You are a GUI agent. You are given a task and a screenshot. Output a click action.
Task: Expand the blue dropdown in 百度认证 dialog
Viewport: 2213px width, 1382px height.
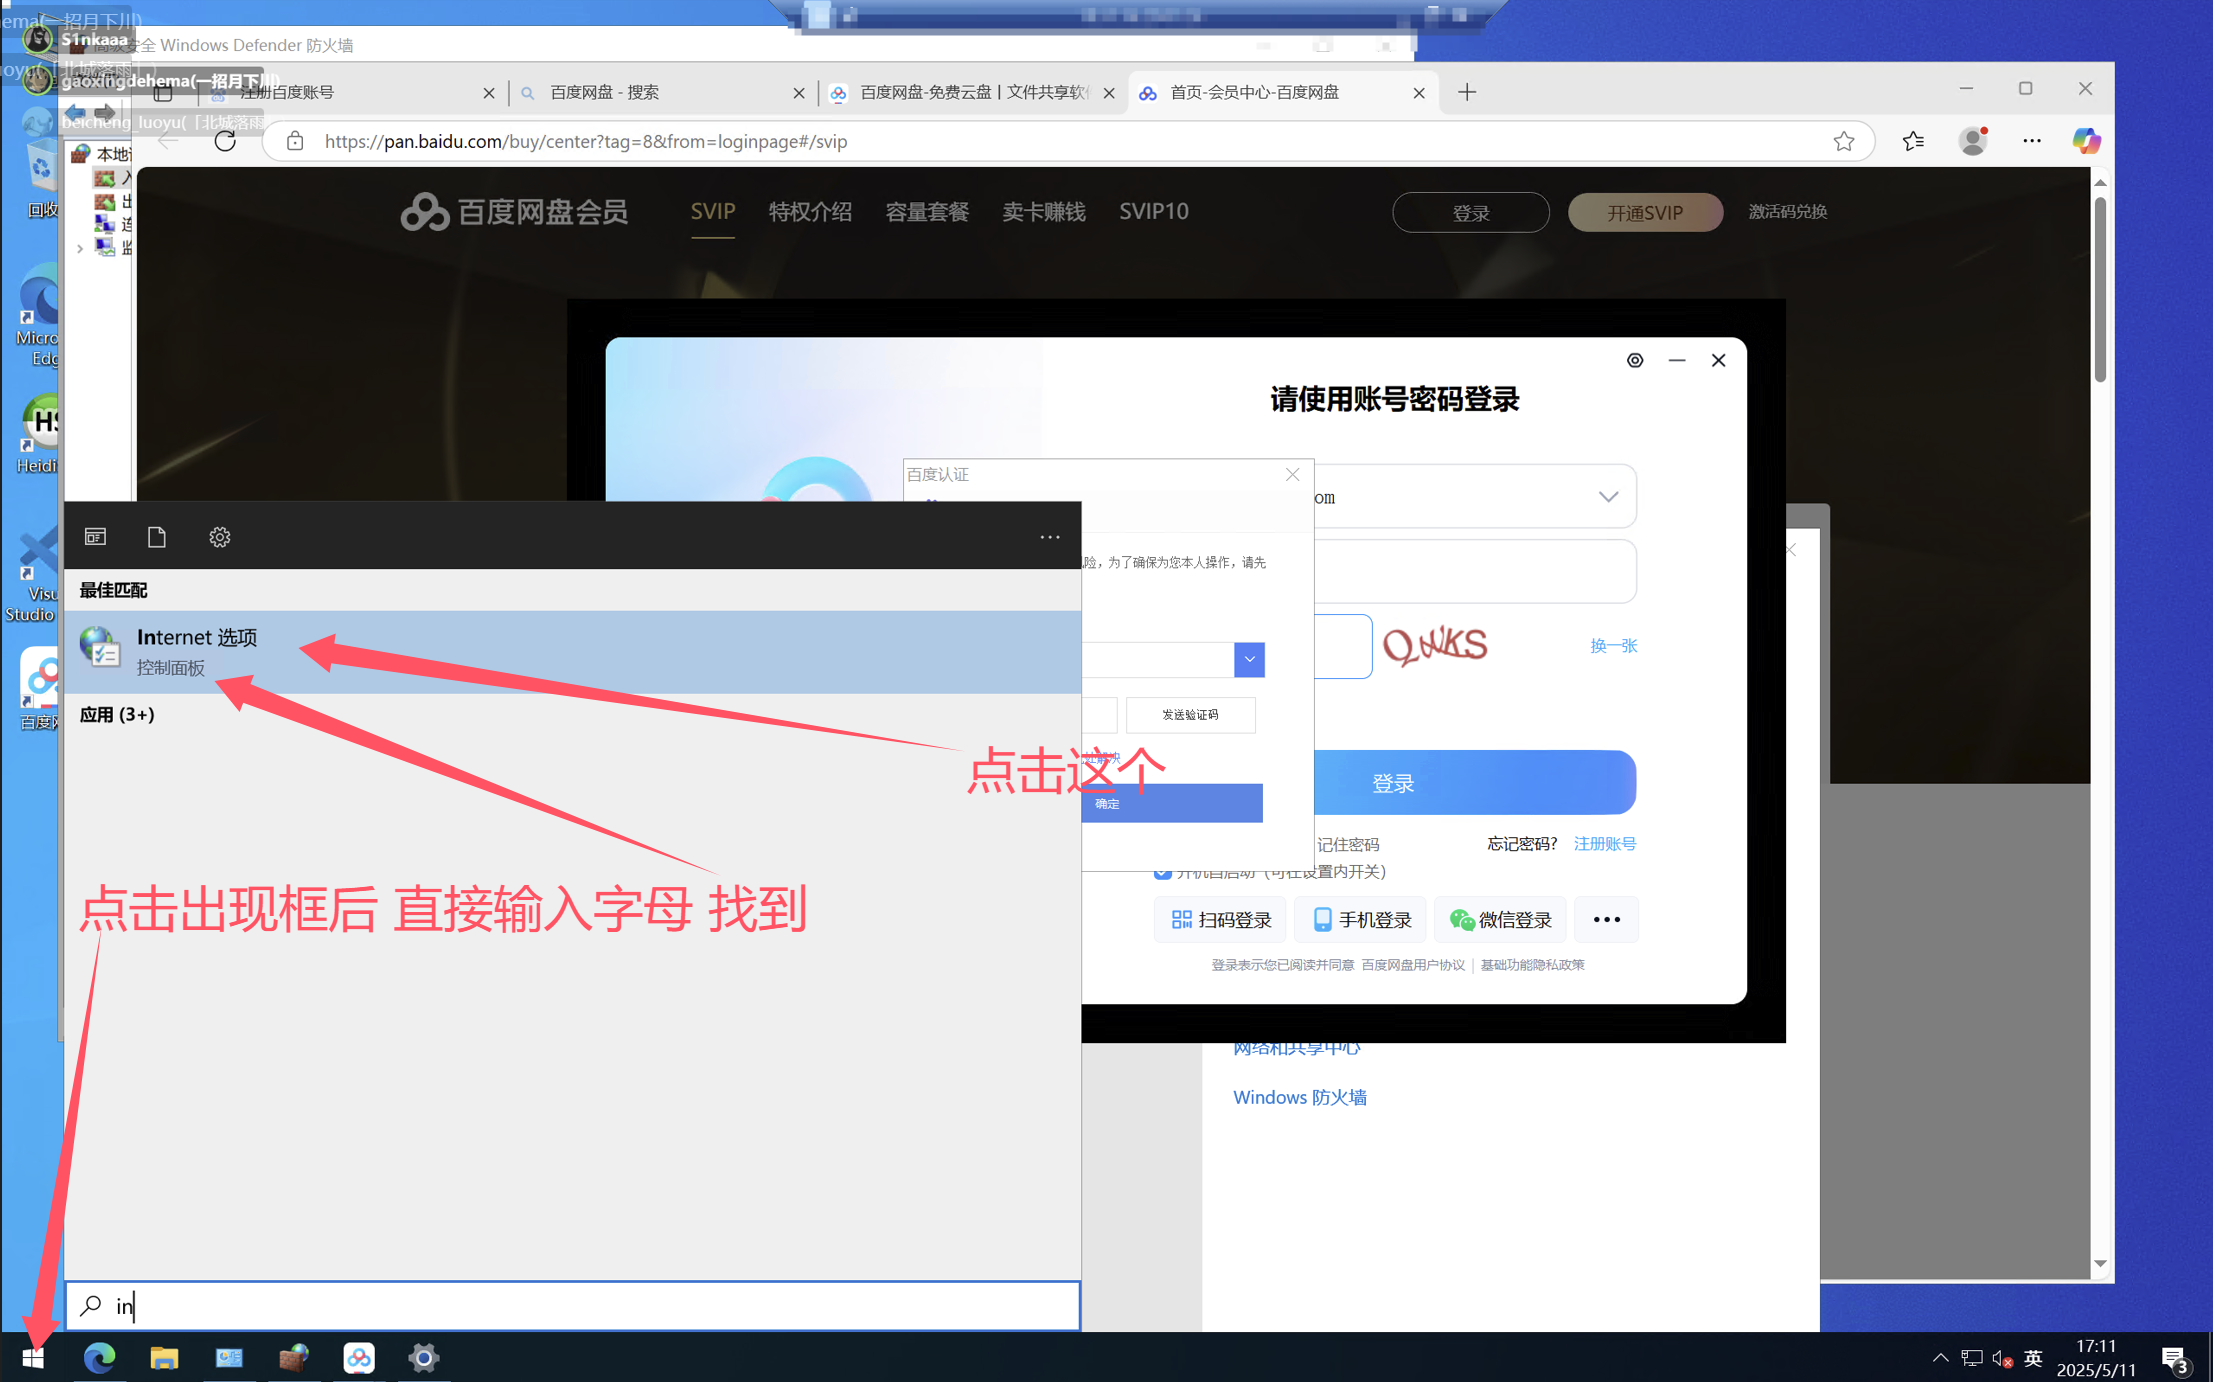click(1249, 659)
